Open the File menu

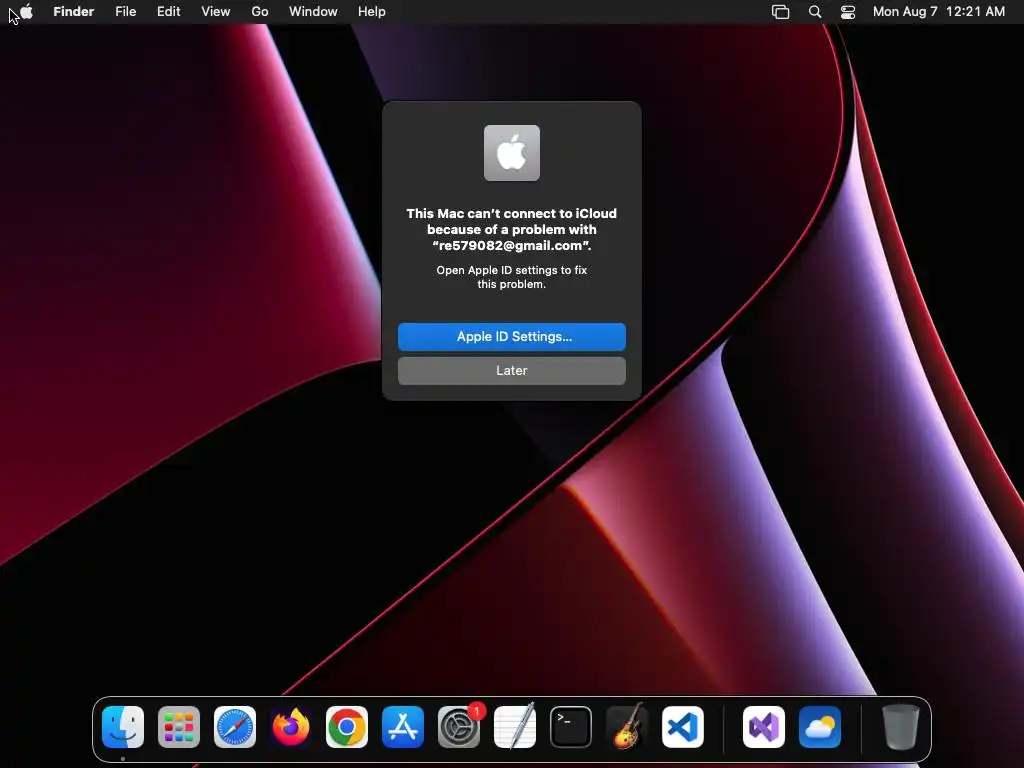(125, 12)
